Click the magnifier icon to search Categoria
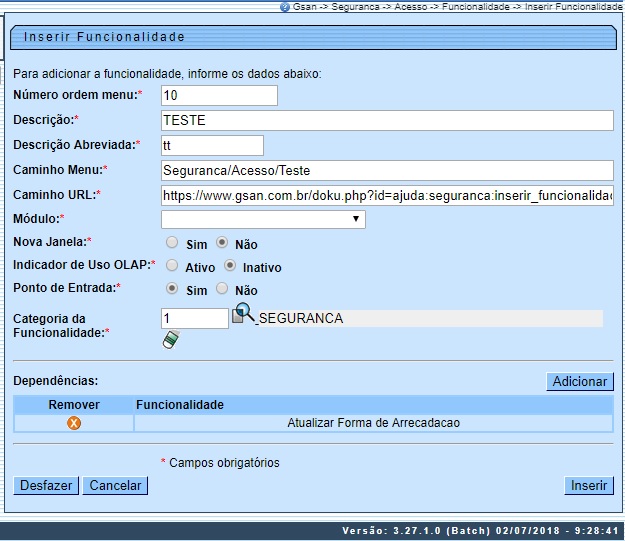625x541 pixels. [244, 315]
